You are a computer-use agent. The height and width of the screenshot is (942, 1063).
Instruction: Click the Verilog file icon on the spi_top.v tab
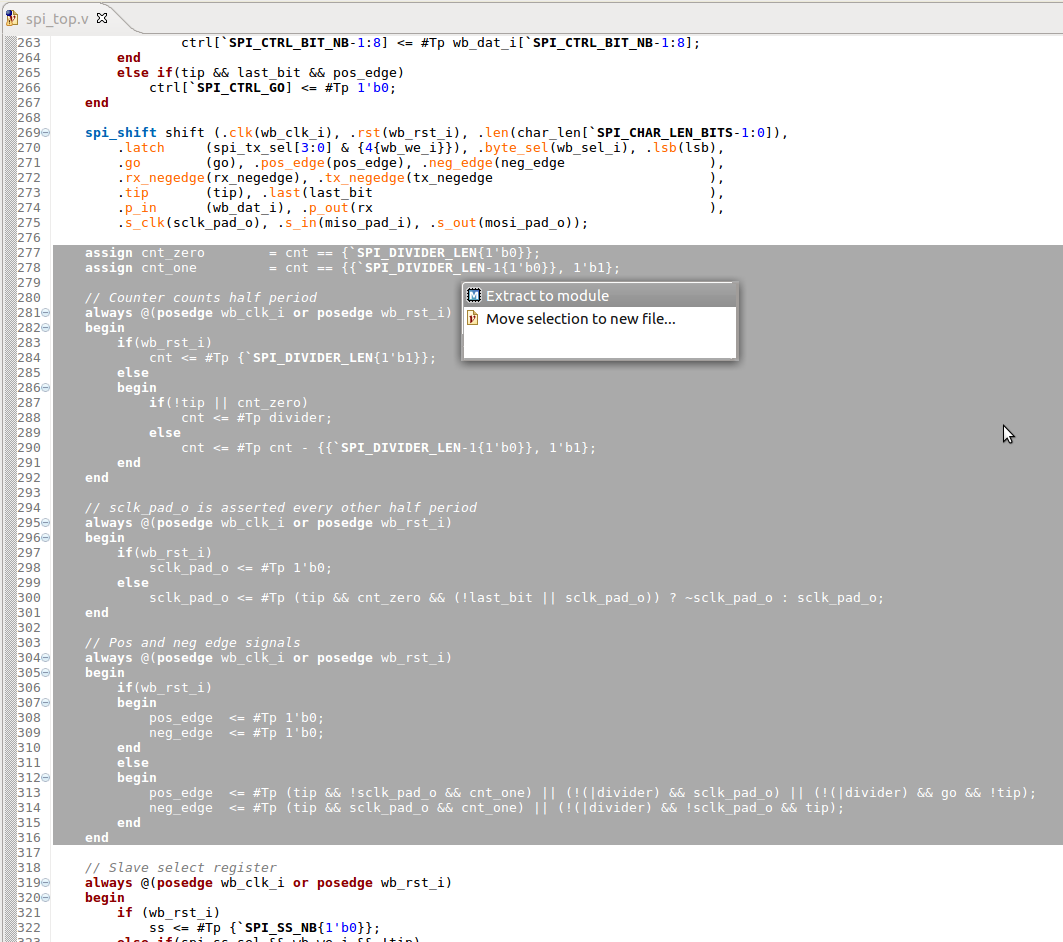[x=14, y=17]
